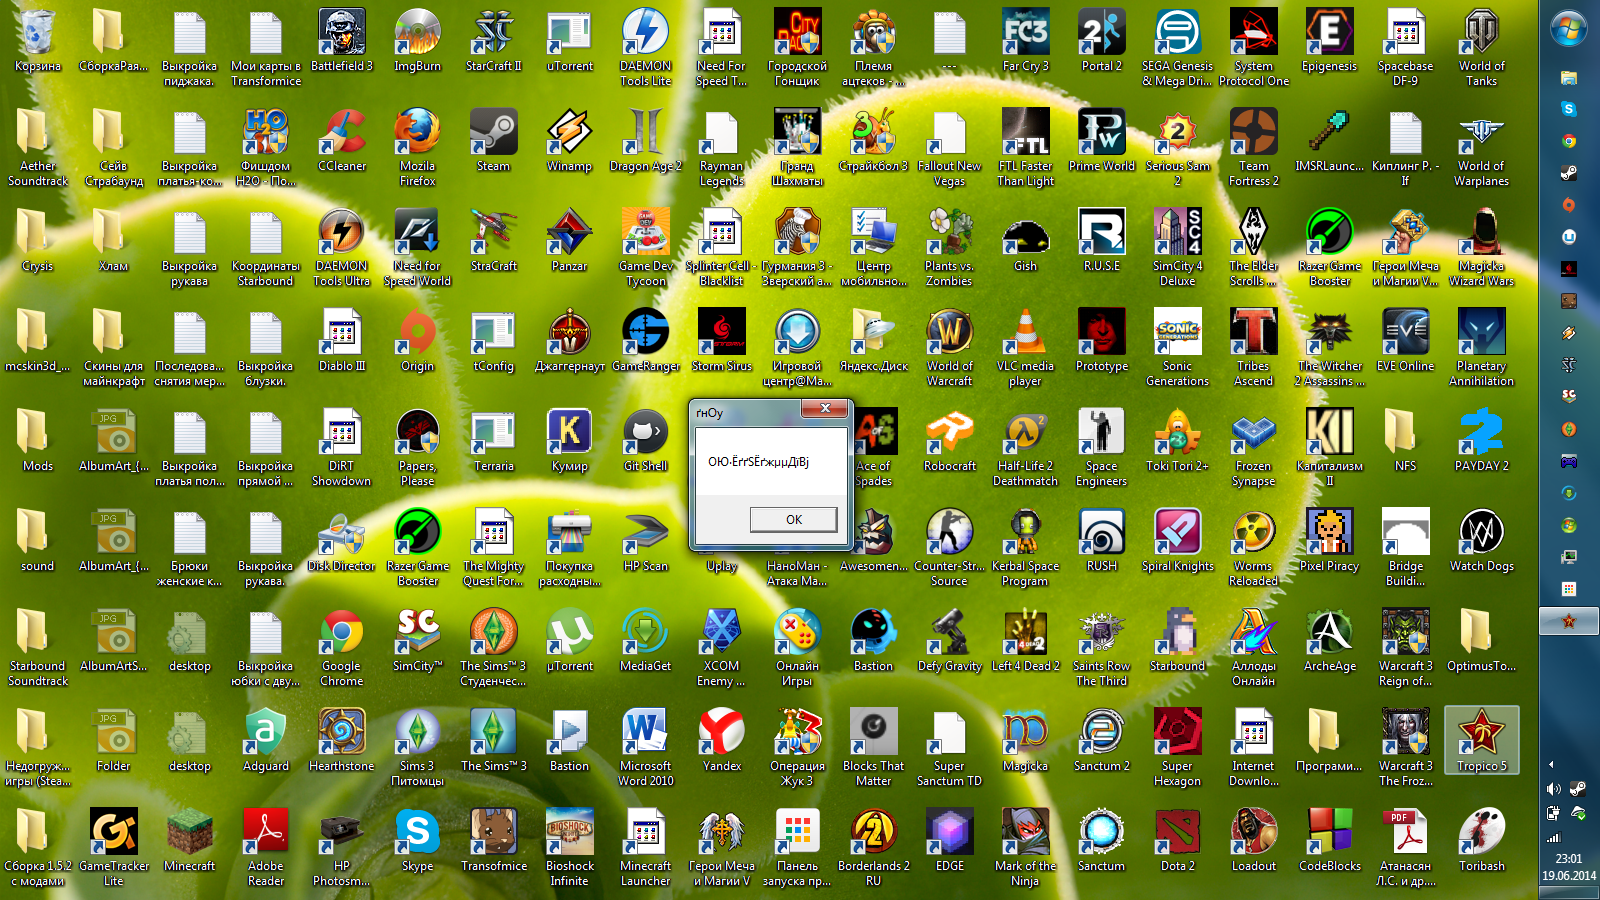Open the Left 4 Dead 2 shortcut
The height and width of the screenshot is (900, 1600).
pos(1026,642)
